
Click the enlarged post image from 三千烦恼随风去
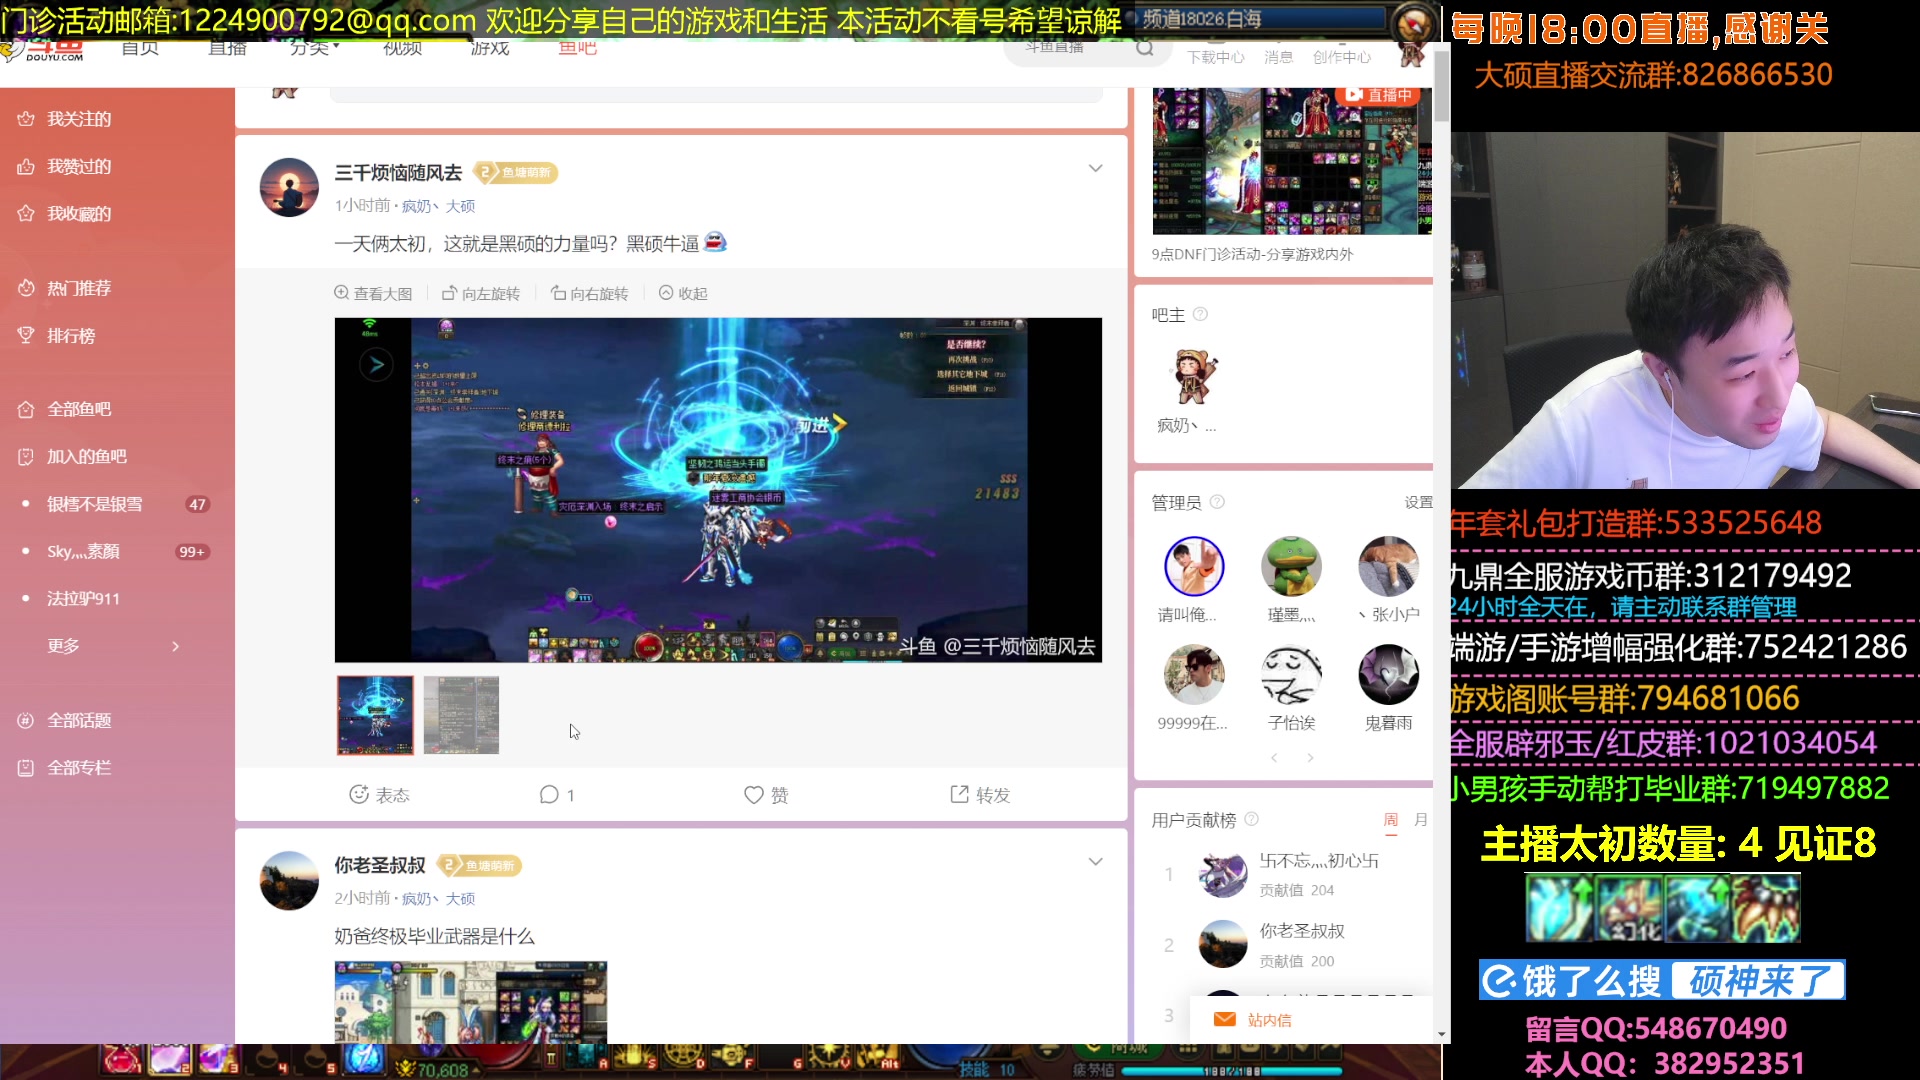coord(718,490)
